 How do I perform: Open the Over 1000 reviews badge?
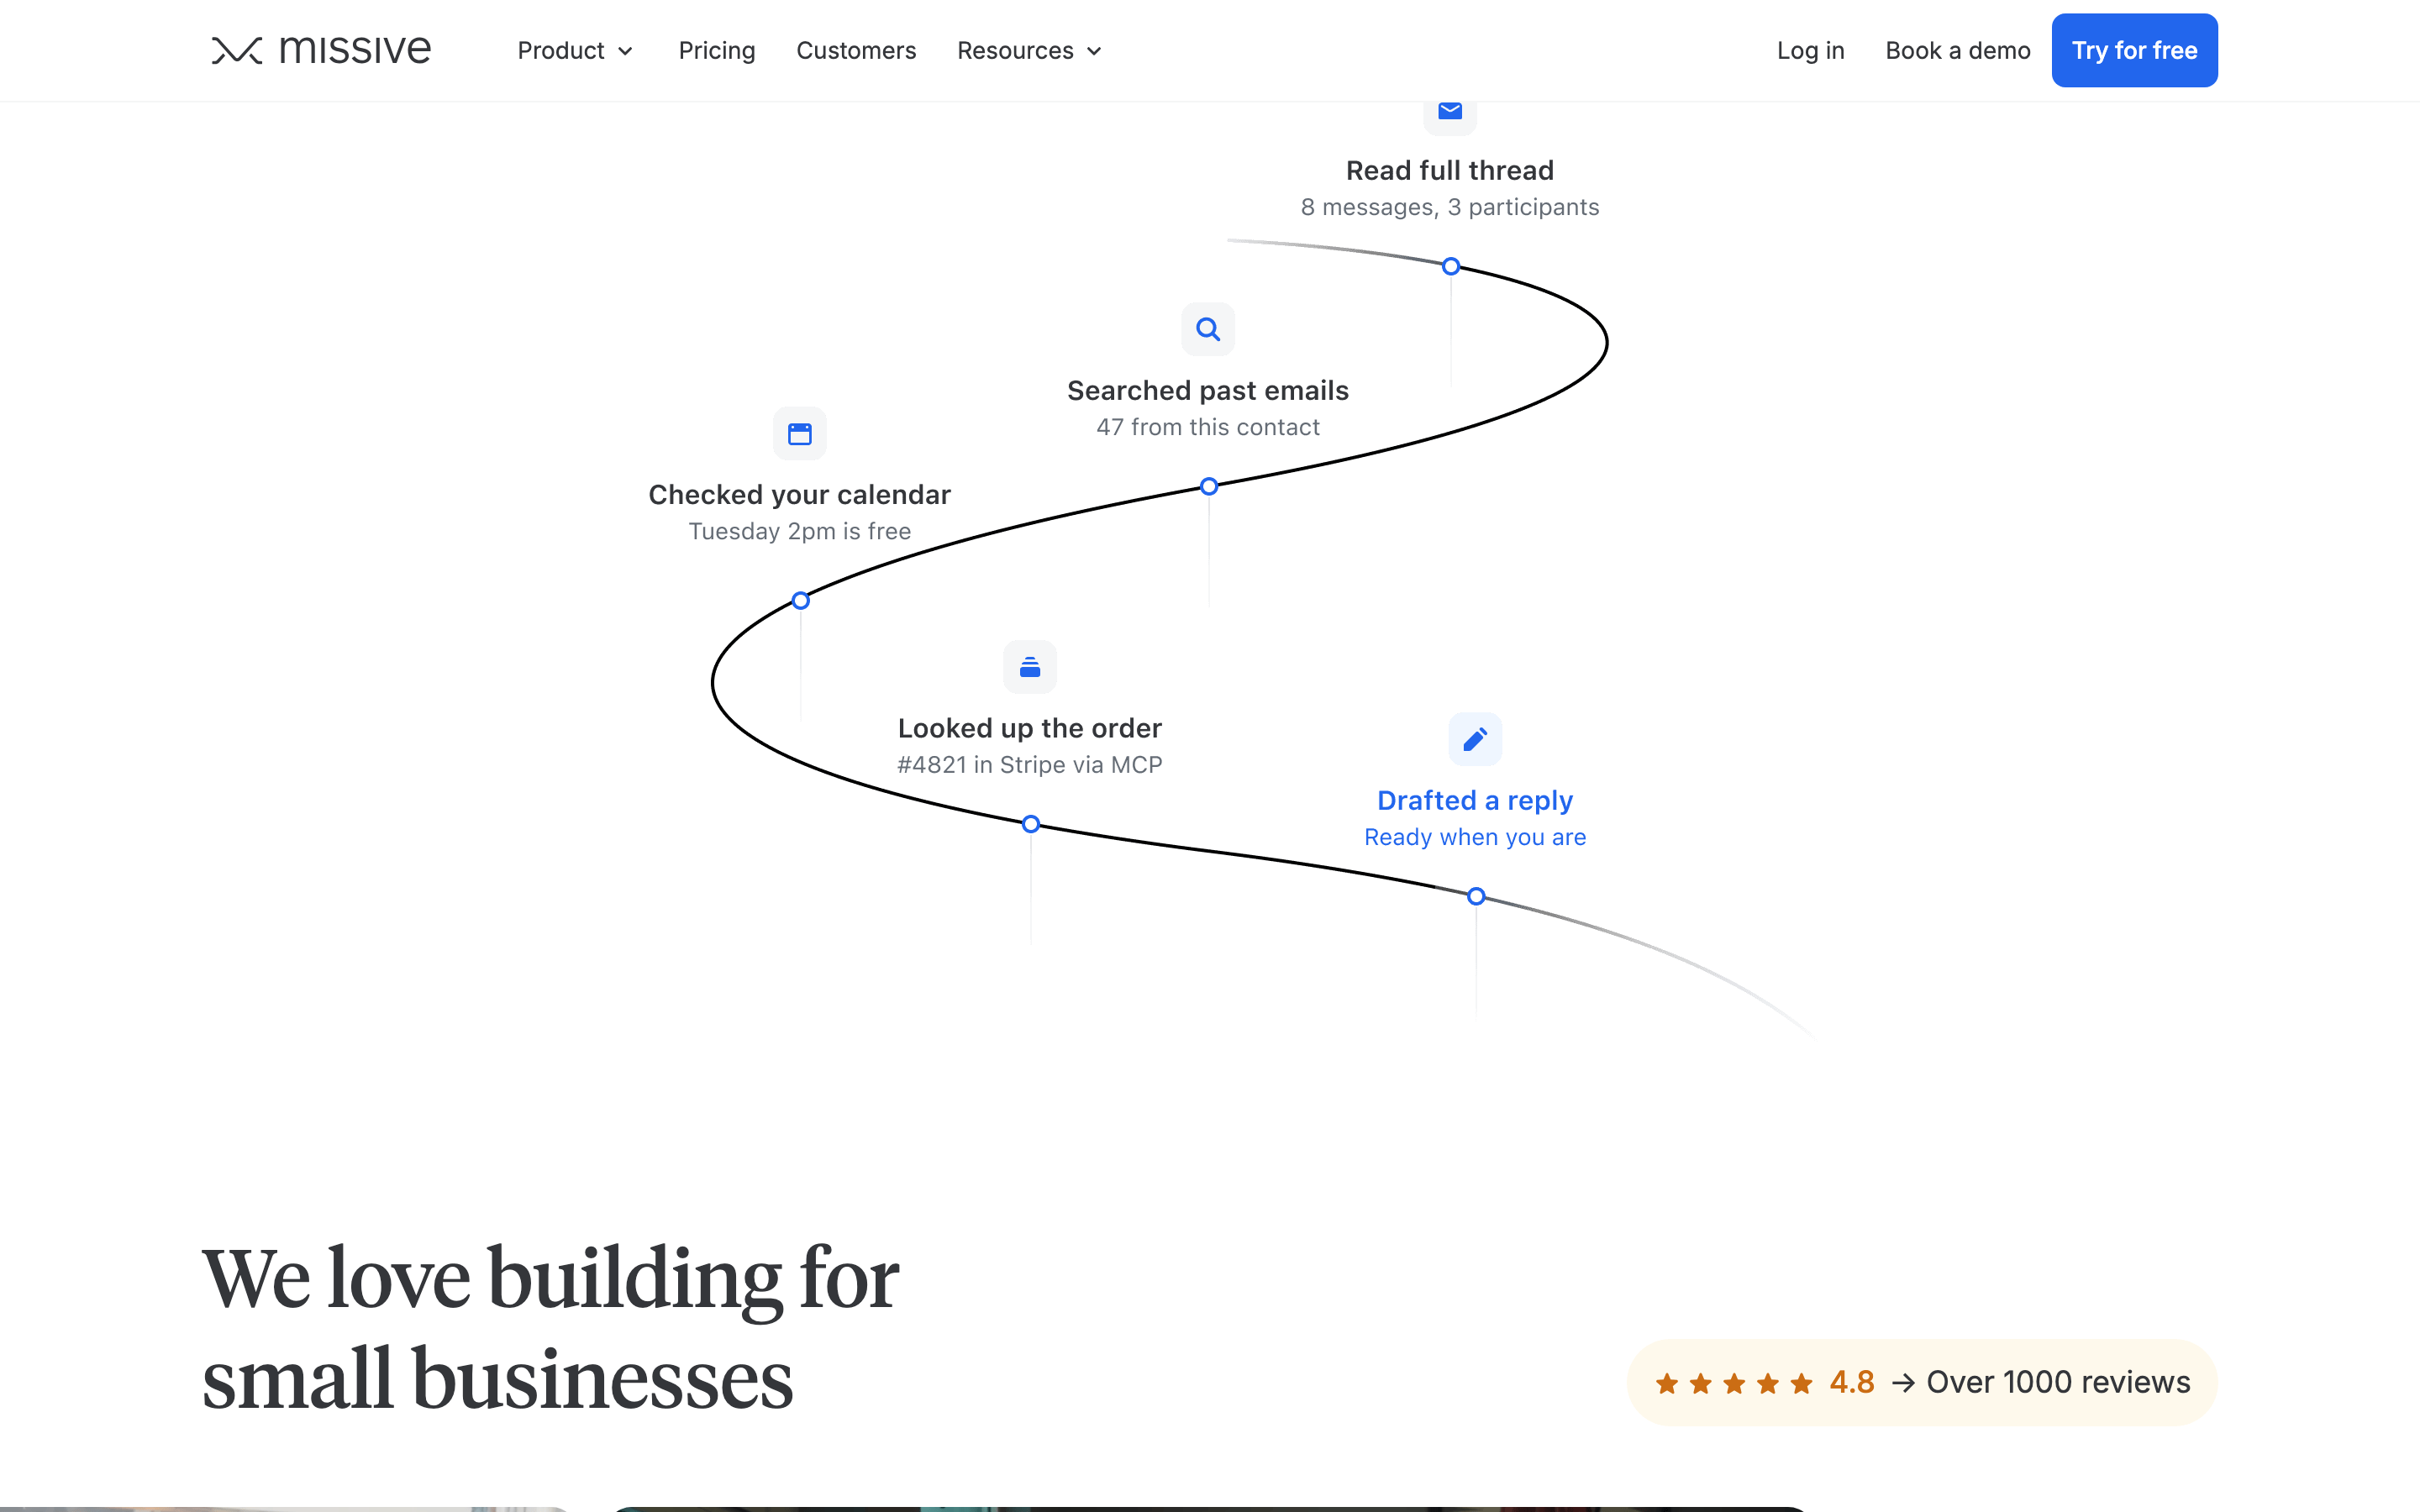(x=1922, y=1383)
